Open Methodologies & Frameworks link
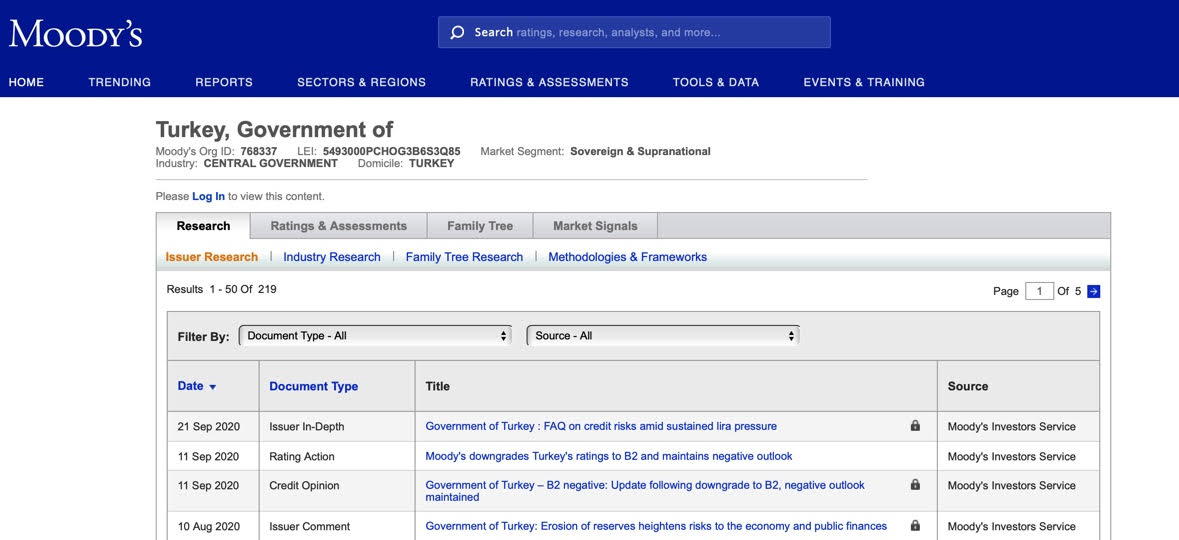This screenshot has width=1179, height=540. click(627, 257)
